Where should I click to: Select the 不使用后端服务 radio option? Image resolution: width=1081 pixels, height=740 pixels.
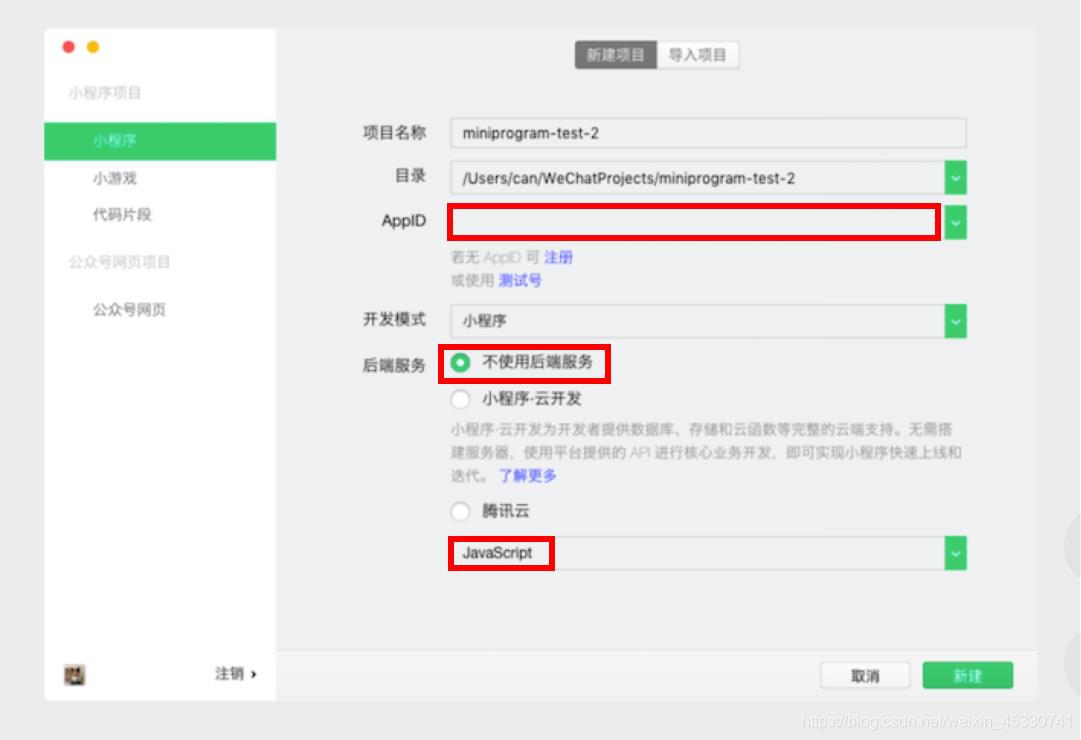(460, 363)
